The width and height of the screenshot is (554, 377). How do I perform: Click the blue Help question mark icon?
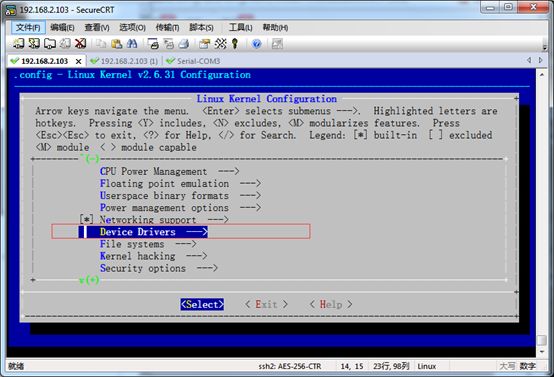(257, 43)
